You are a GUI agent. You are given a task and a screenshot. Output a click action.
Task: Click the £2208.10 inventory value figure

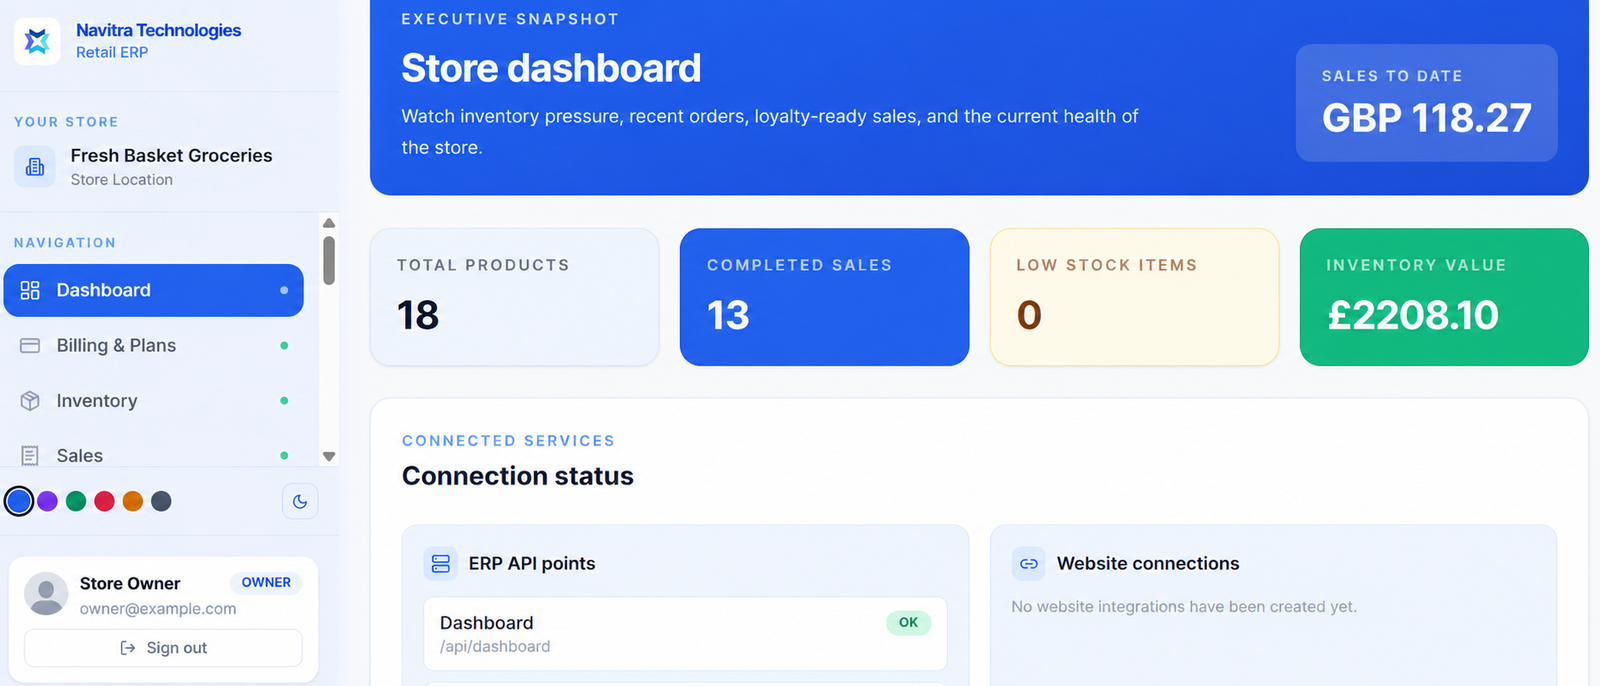[x=1413, y=316]
